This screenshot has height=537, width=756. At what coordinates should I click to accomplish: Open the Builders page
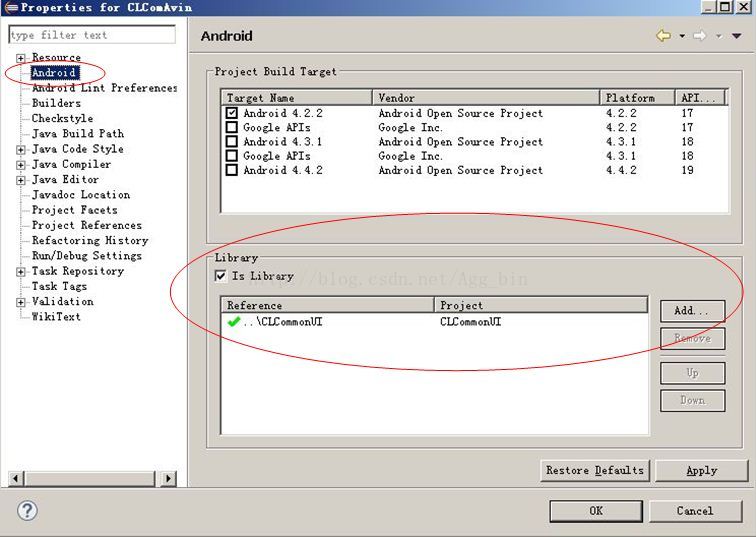pyautogui.click(x=56, y=103)
